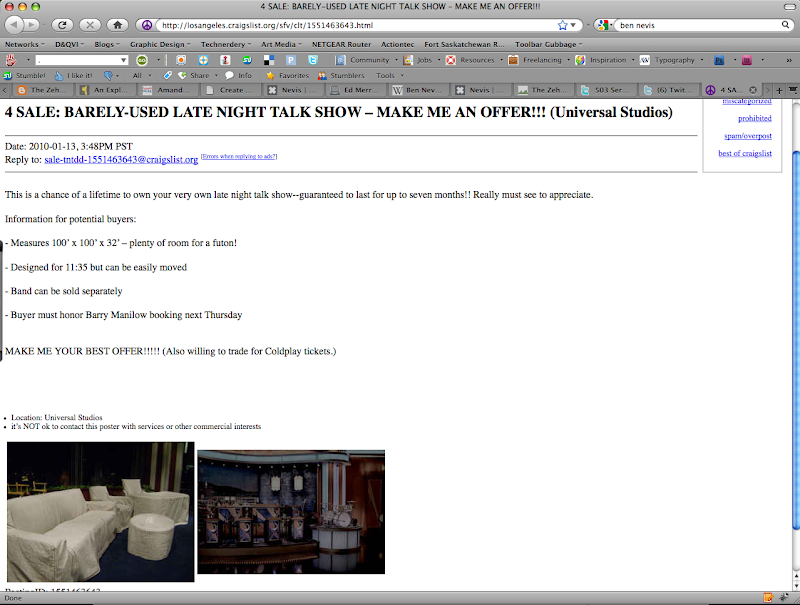This screenshot has width=800, height=605.
Task: Reload the Craigslist page
Action: pos(62,24)
